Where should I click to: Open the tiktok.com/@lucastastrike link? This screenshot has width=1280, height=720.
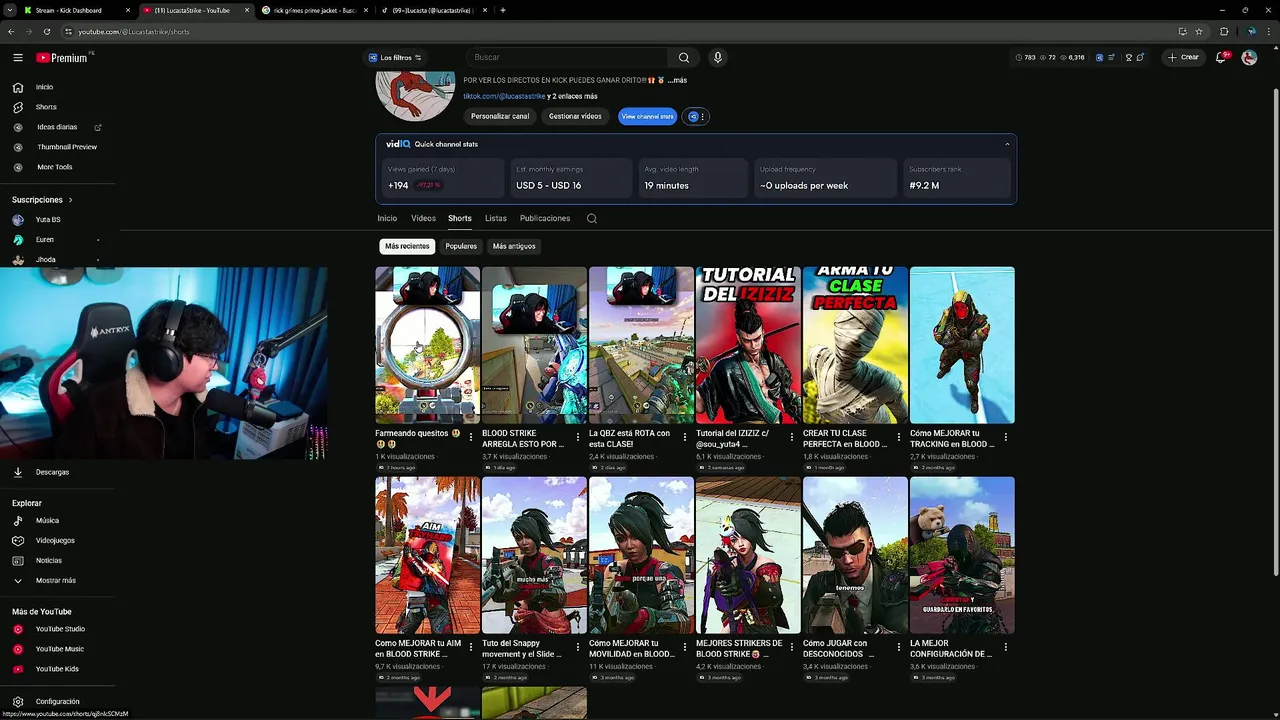[504, 96]
